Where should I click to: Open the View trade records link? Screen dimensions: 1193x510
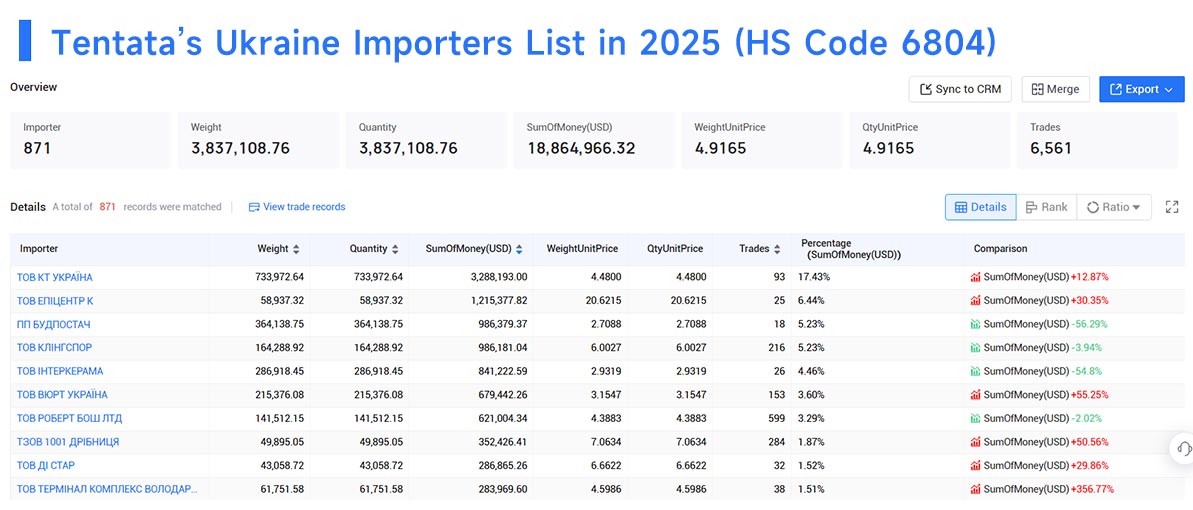coord(297,207)
